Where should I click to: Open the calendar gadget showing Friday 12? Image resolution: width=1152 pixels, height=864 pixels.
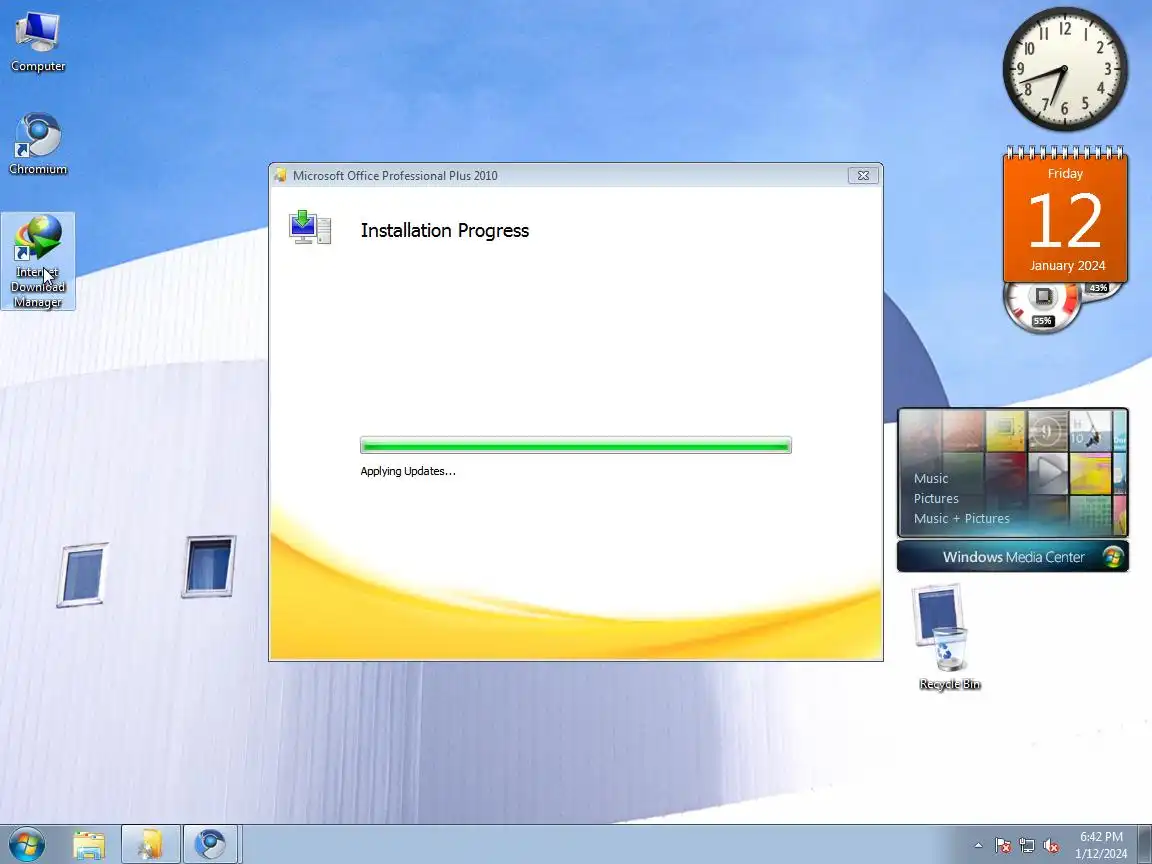click(x=1065, y=215)
